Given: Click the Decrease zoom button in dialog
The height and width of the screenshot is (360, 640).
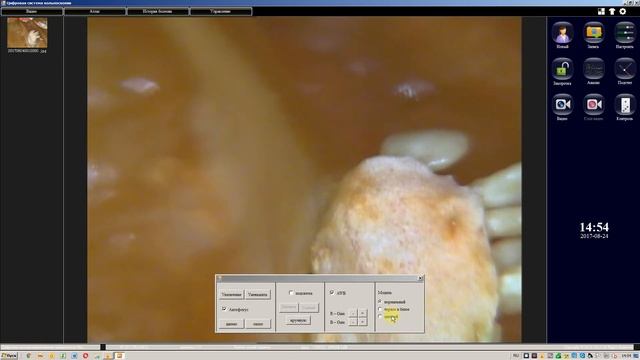Looking at the screenshot, I should [258, 294].
